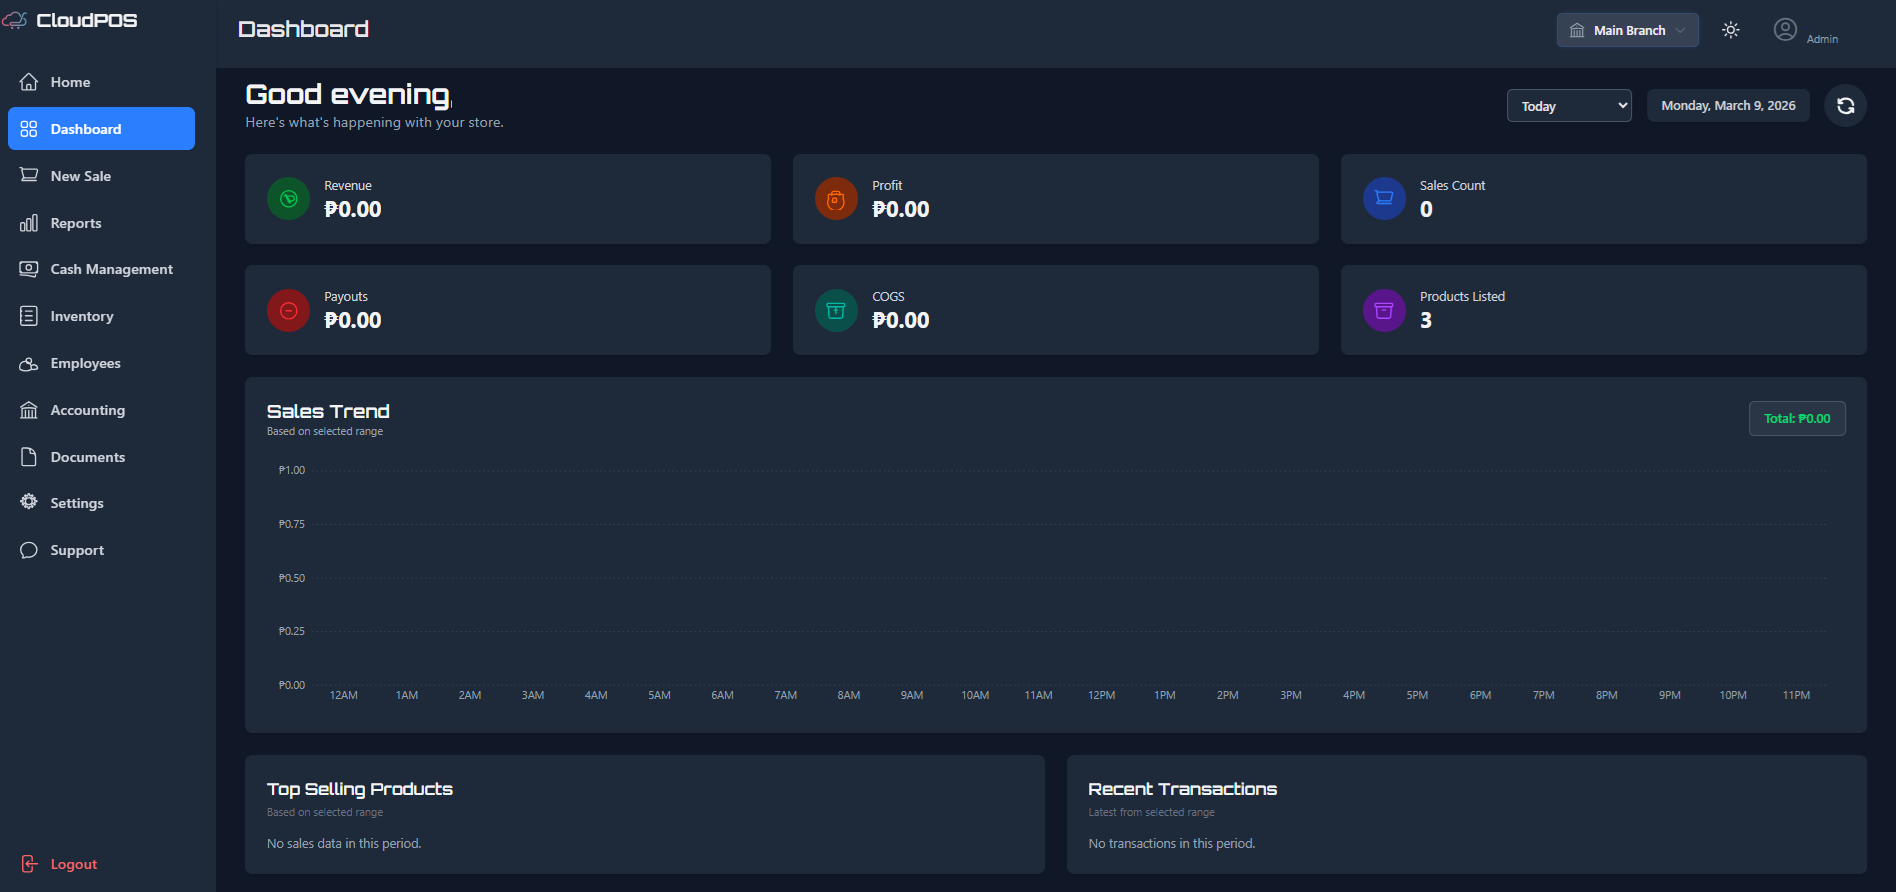This screenshot has width=1896, height=892.
Task: Click the New Sale cart icon
Action: click(29, 175)
